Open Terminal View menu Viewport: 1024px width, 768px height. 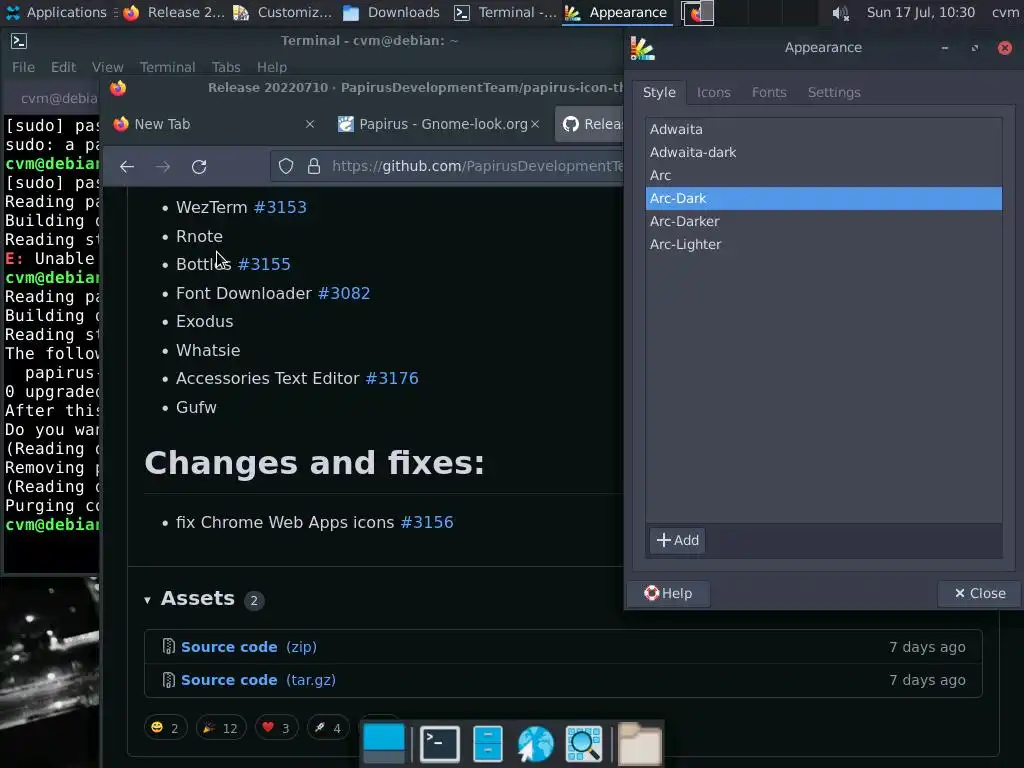107,67
